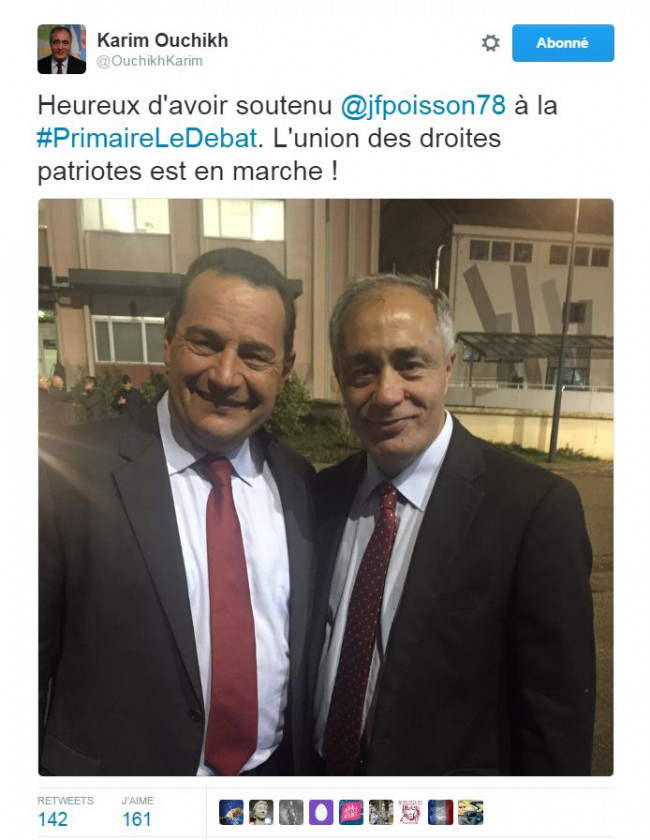The image size is (650, 840).
Task: Open the purple egg avatar liker
Action: tap(321, 812)
